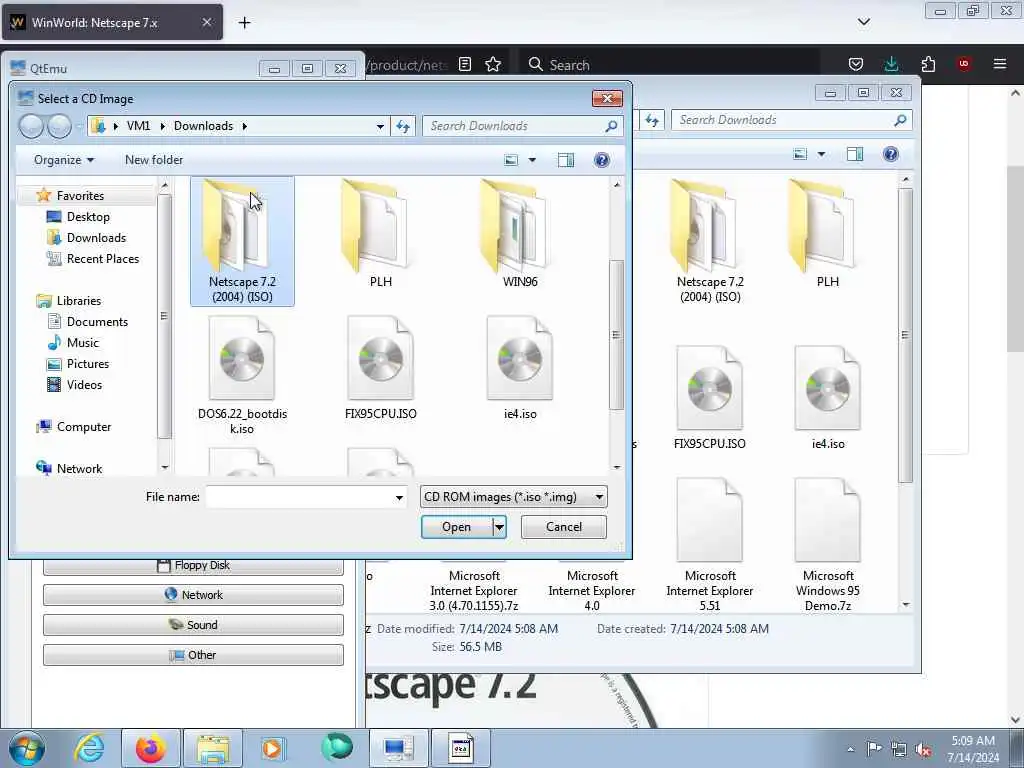Open view options dropdown in background Explorer
The image size is (1024, 768).
coord(821,154)
